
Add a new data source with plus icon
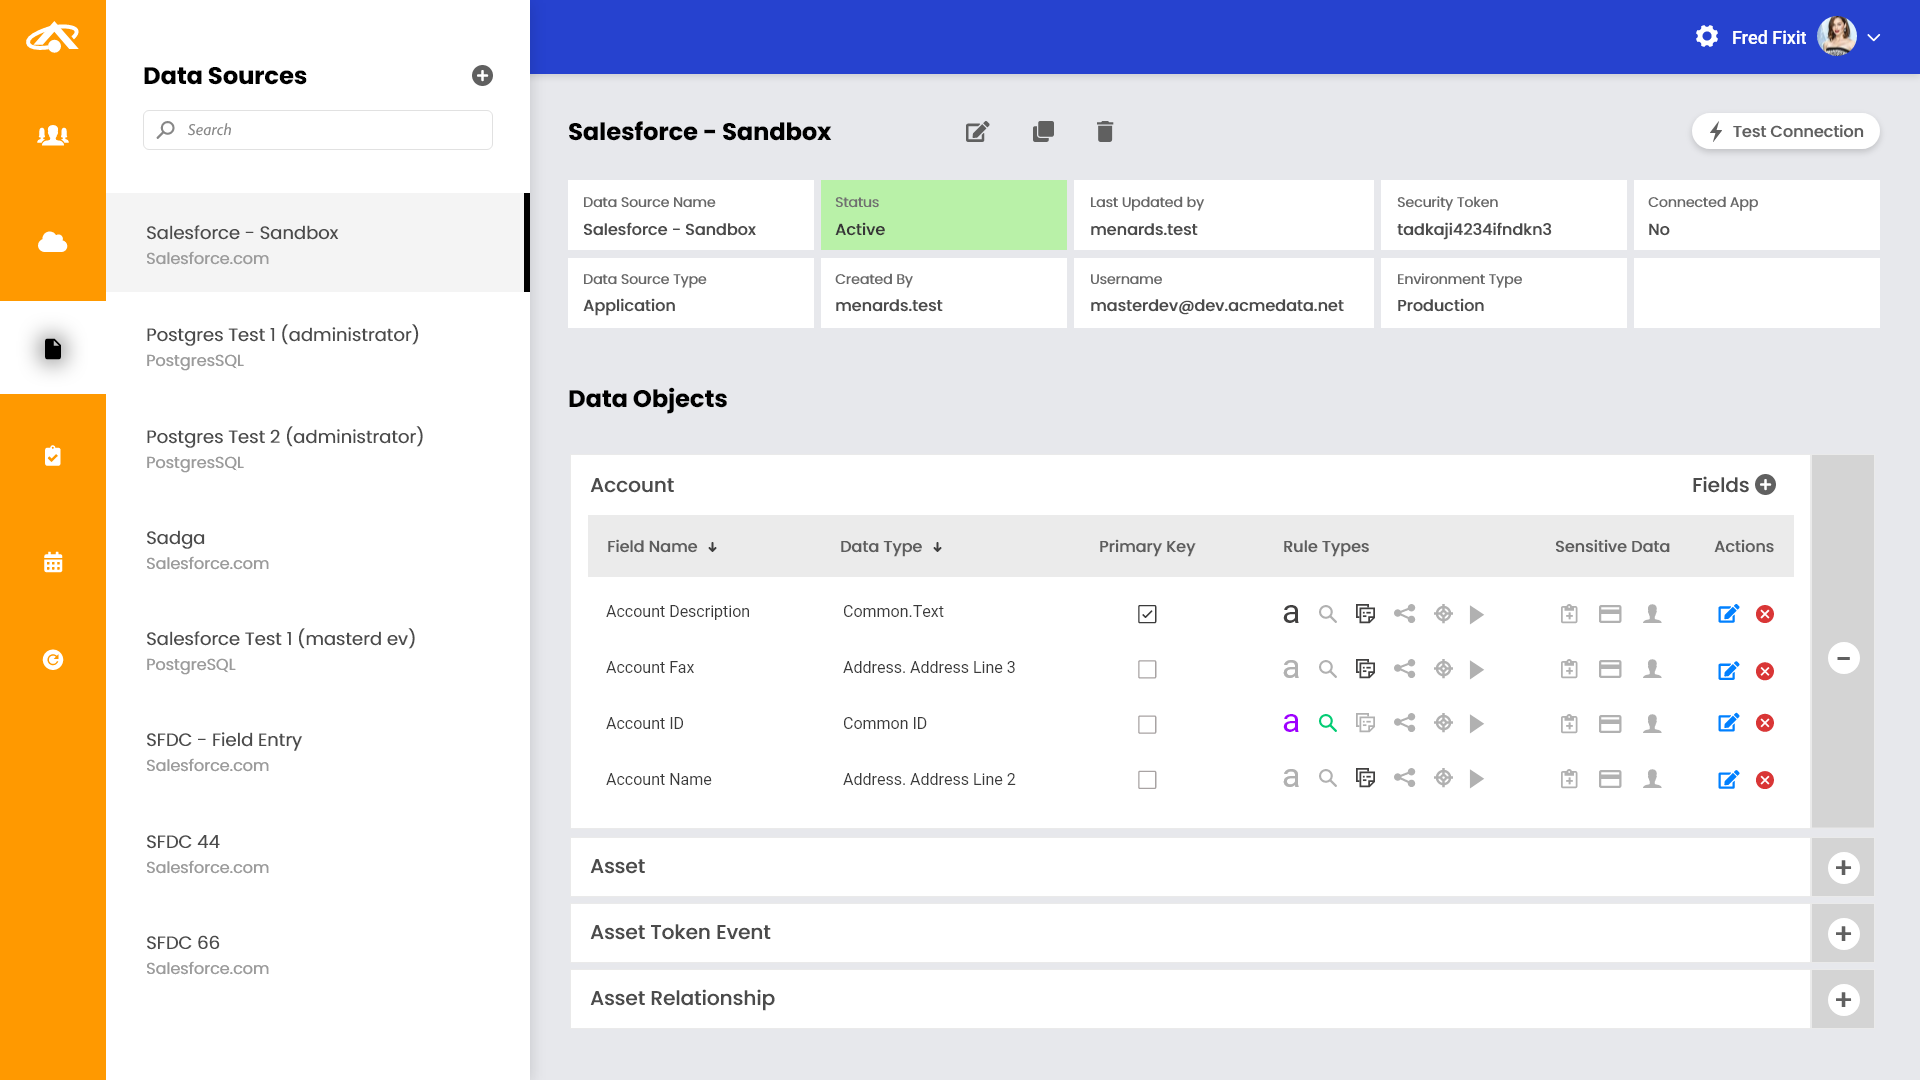click(482, 76)
